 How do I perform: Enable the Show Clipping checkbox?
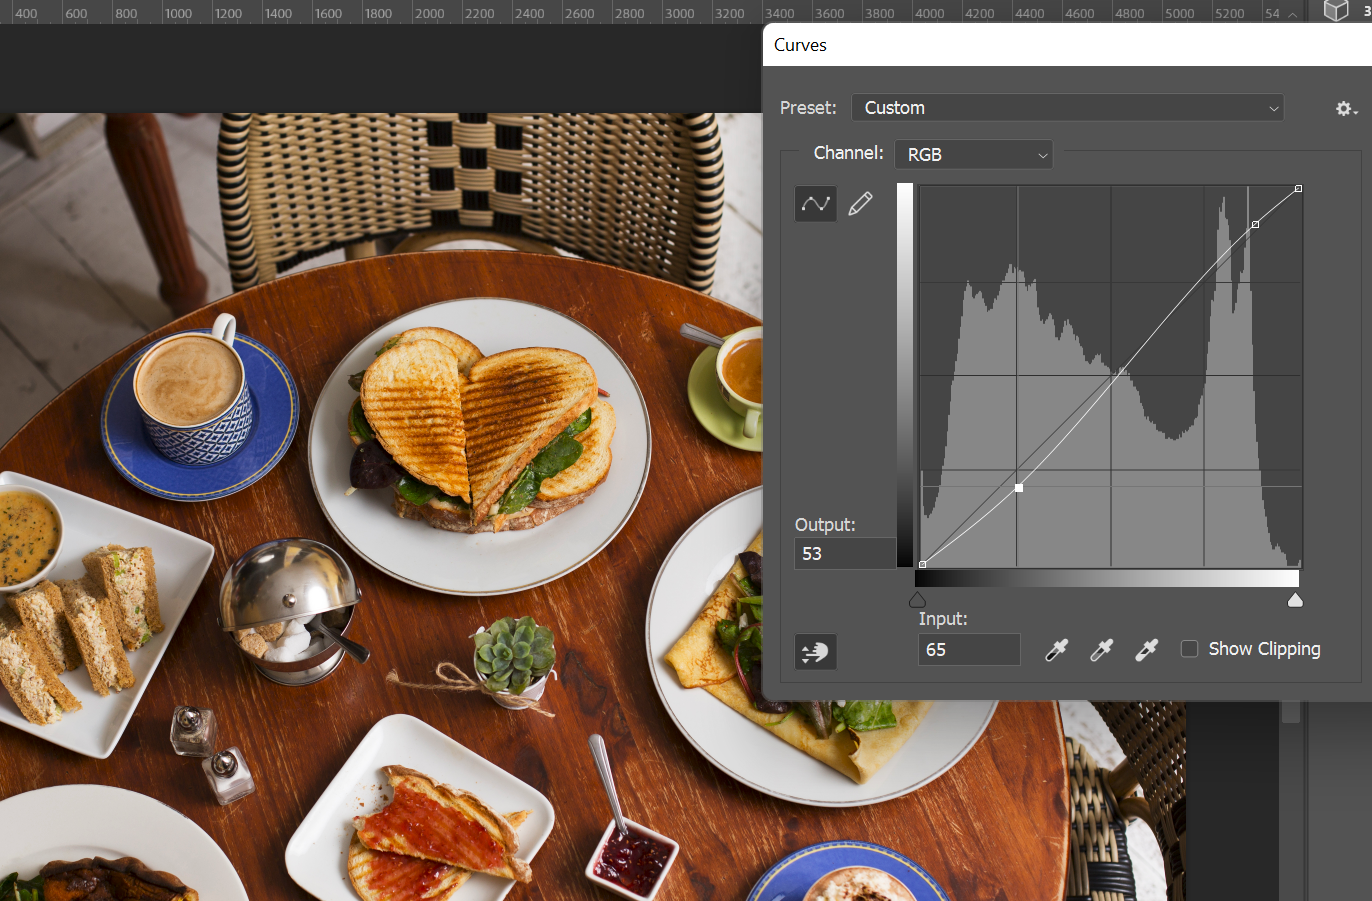coord(1189,649)
